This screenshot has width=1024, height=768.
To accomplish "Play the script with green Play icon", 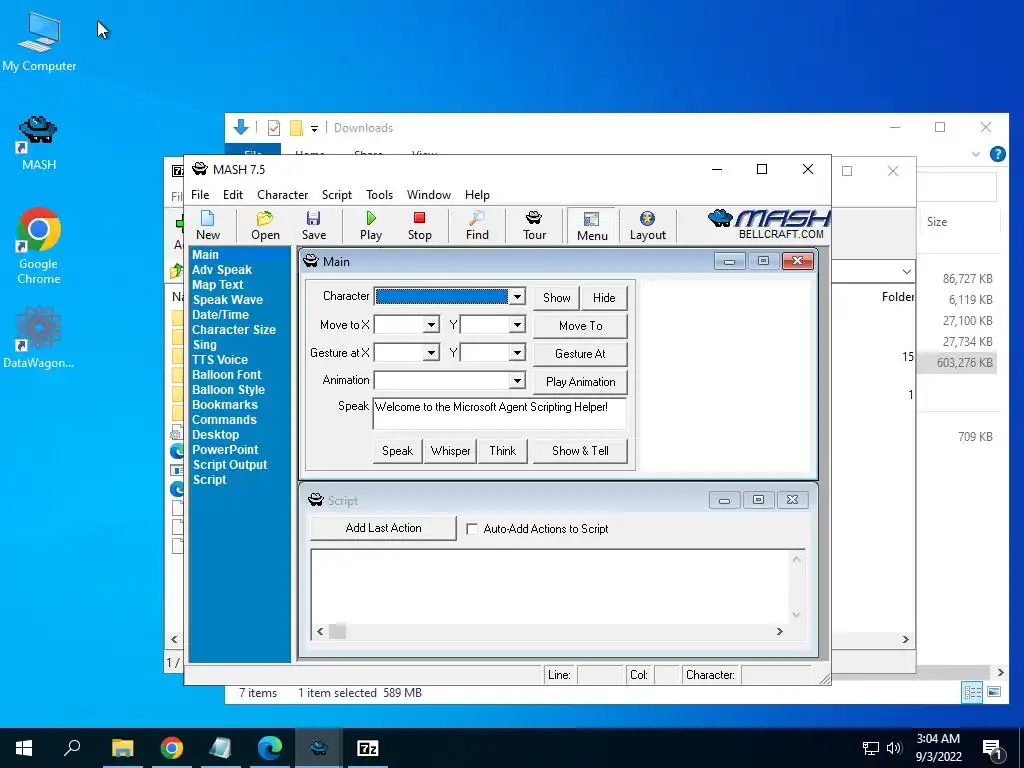I will tap(371, 225).
